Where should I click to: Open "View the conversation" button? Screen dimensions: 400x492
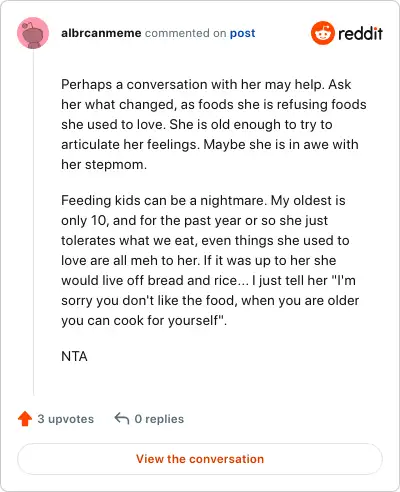200,459
